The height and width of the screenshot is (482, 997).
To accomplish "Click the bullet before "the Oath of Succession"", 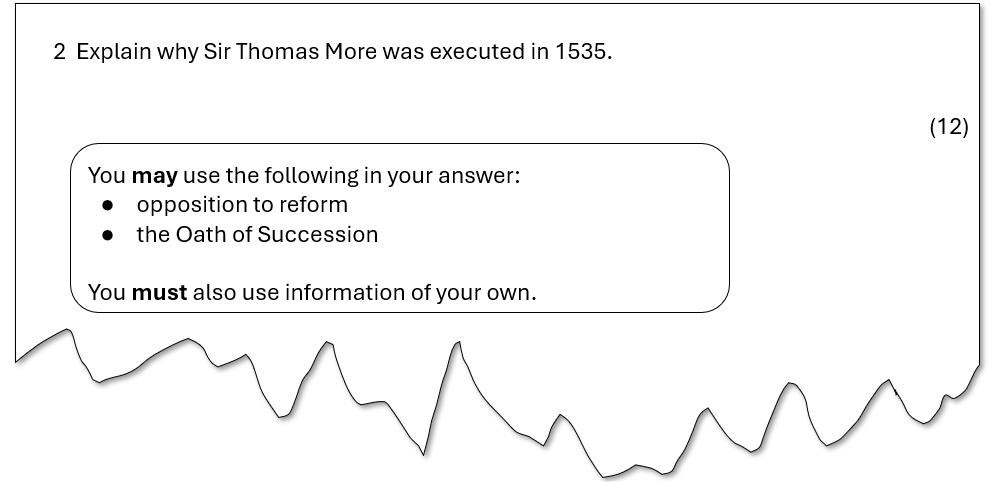I will (x=107, y=235).
